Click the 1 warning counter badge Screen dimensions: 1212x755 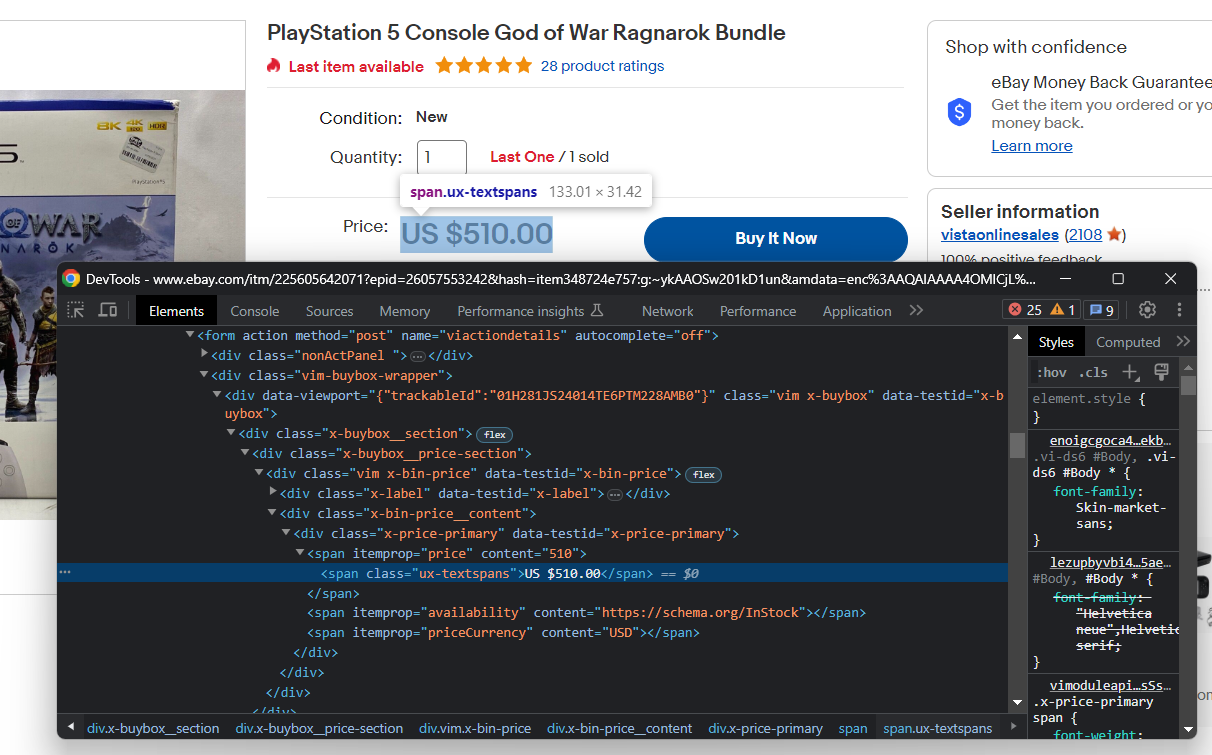click(1063, 310)
